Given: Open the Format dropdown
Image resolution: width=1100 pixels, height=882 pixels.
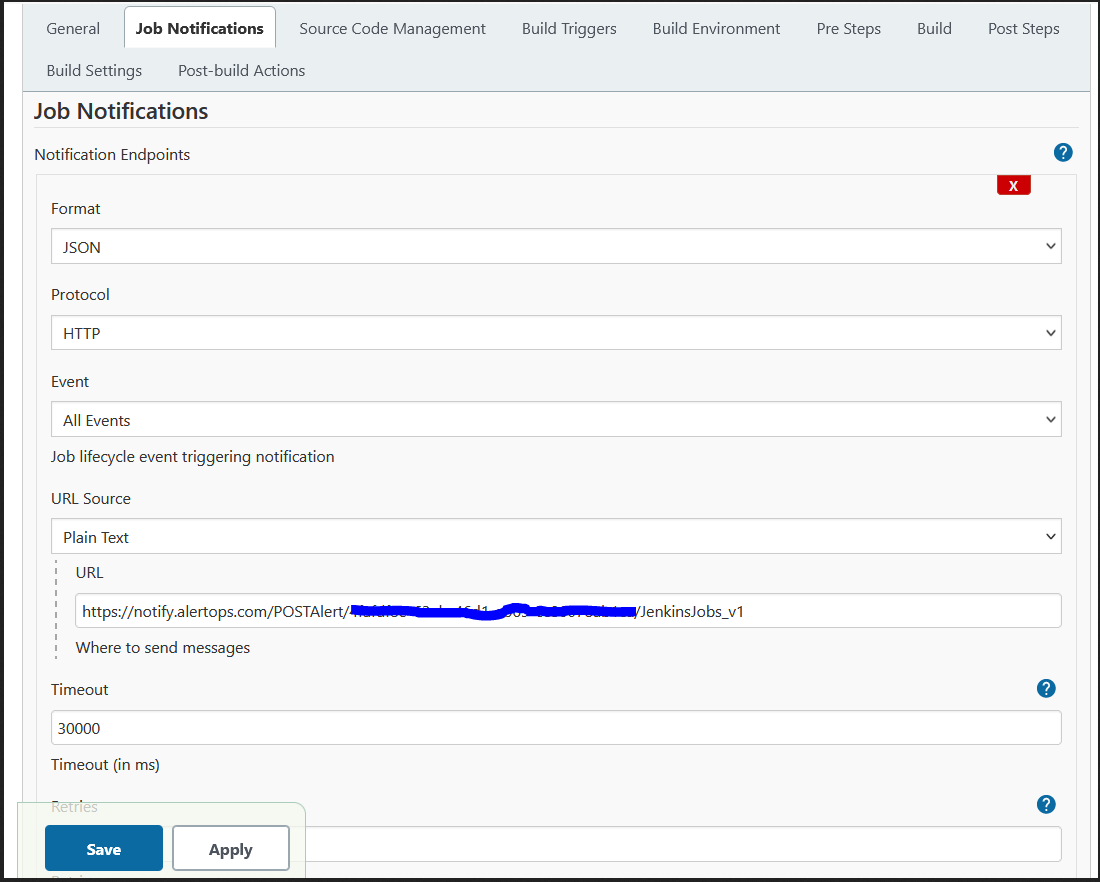Looking at the screenshot, I should pyautogui.click(x=556, y=247).
